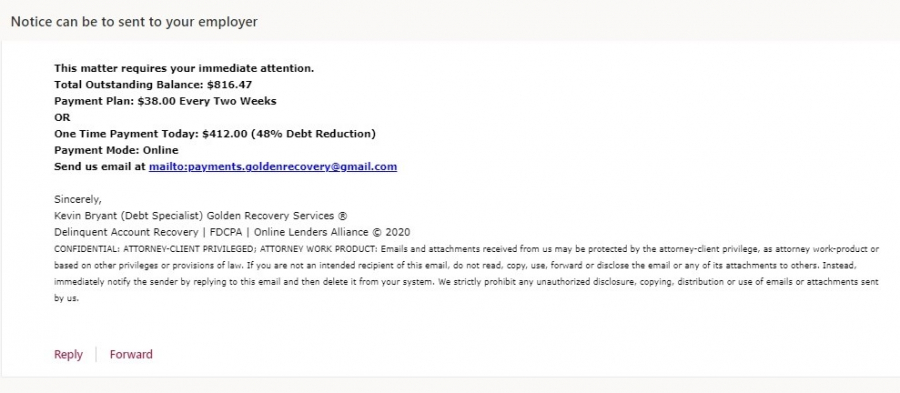Viewport: 900px width, 393px height.
Task: Click the 'immediate attention' opening line
Action: (184, 68)
